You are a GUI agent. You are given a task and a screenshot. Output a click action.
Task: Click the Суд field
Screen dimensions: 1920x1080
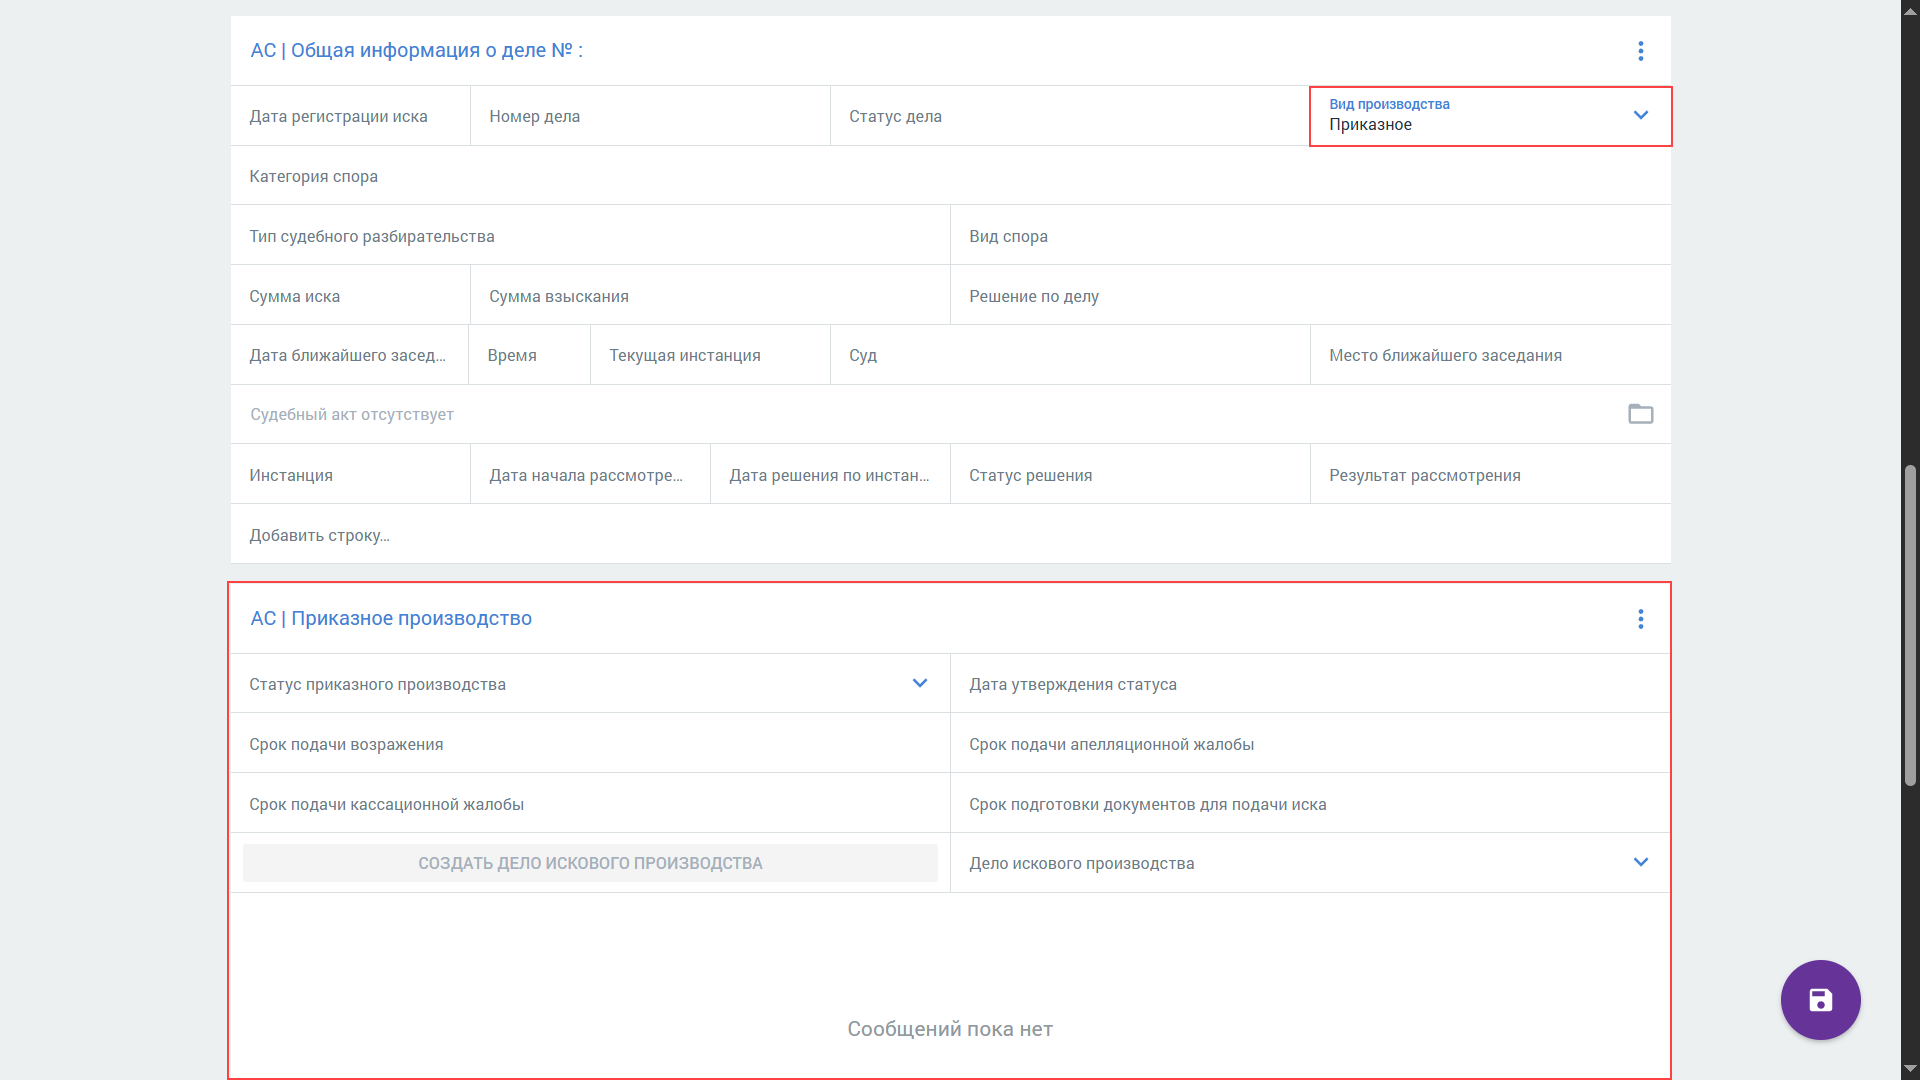pos(1070,355)
